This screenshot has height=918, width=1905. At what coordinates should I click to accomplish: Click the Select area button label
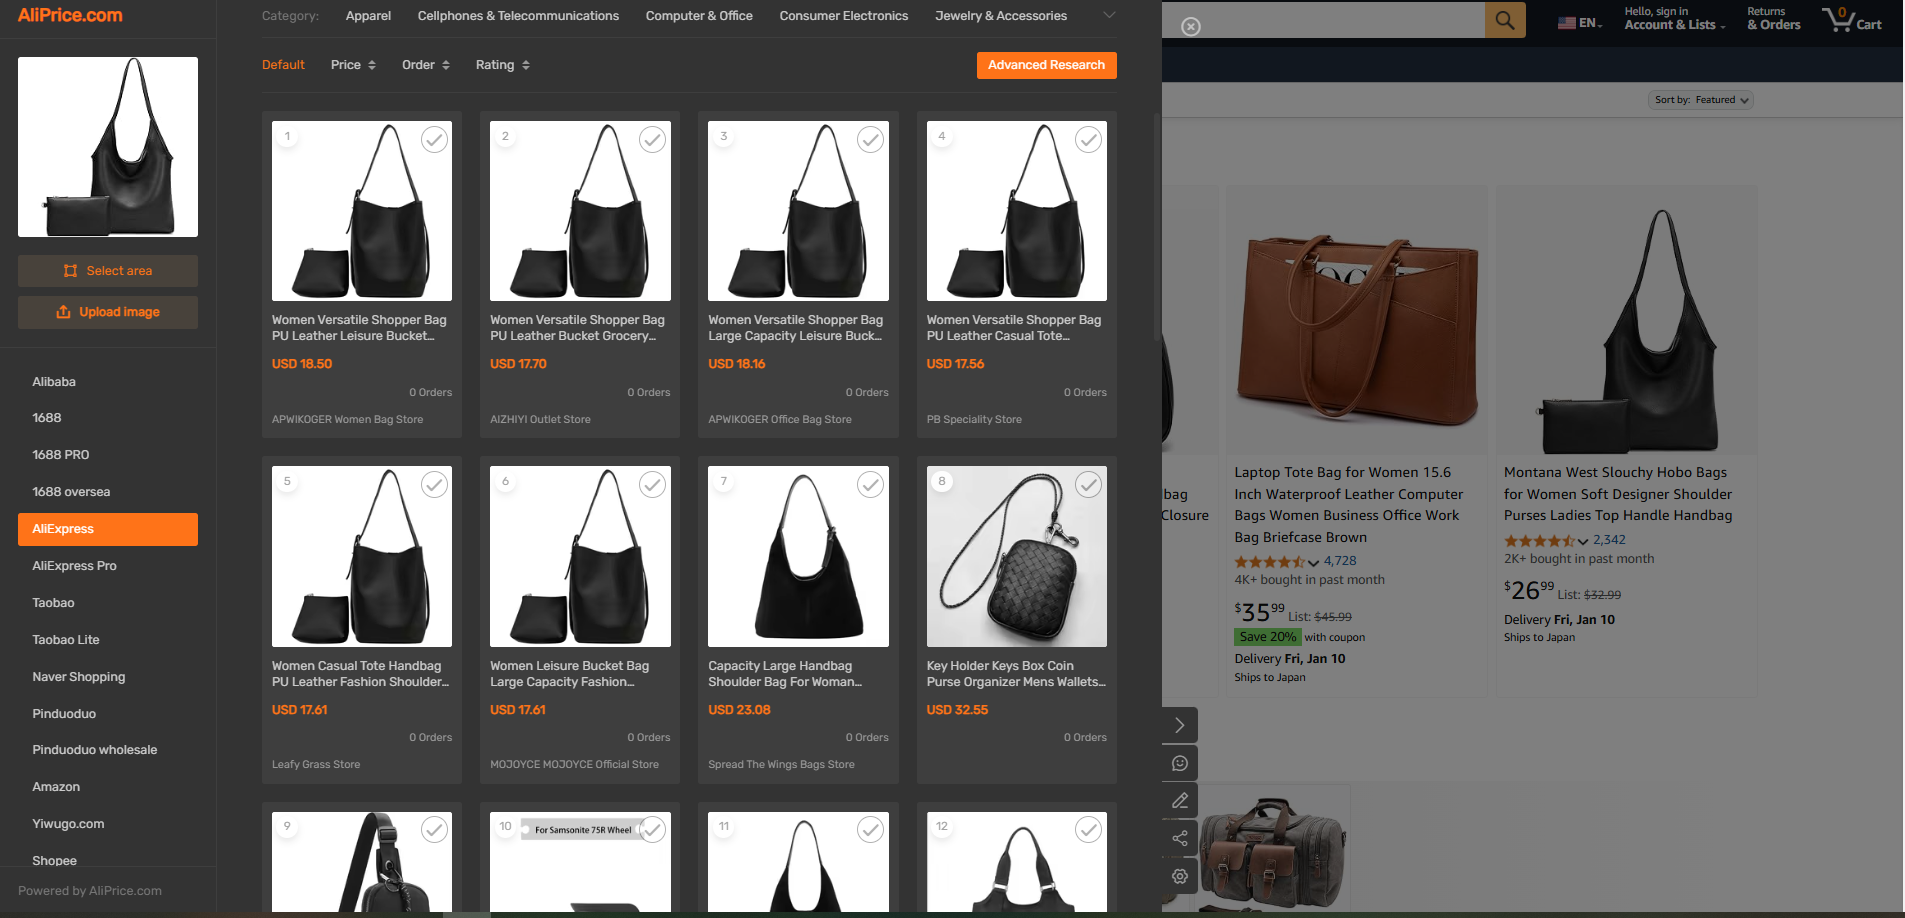point(119,271)
